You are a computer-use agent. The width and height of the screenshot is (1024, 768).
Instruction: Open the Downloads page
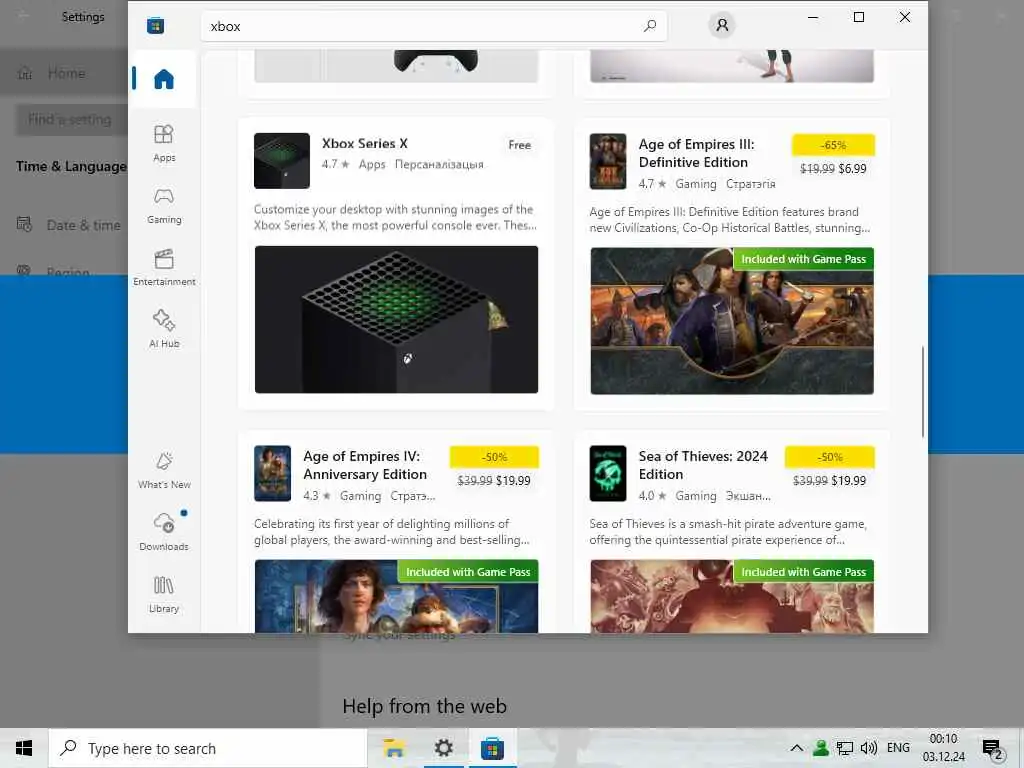point(164,532)
